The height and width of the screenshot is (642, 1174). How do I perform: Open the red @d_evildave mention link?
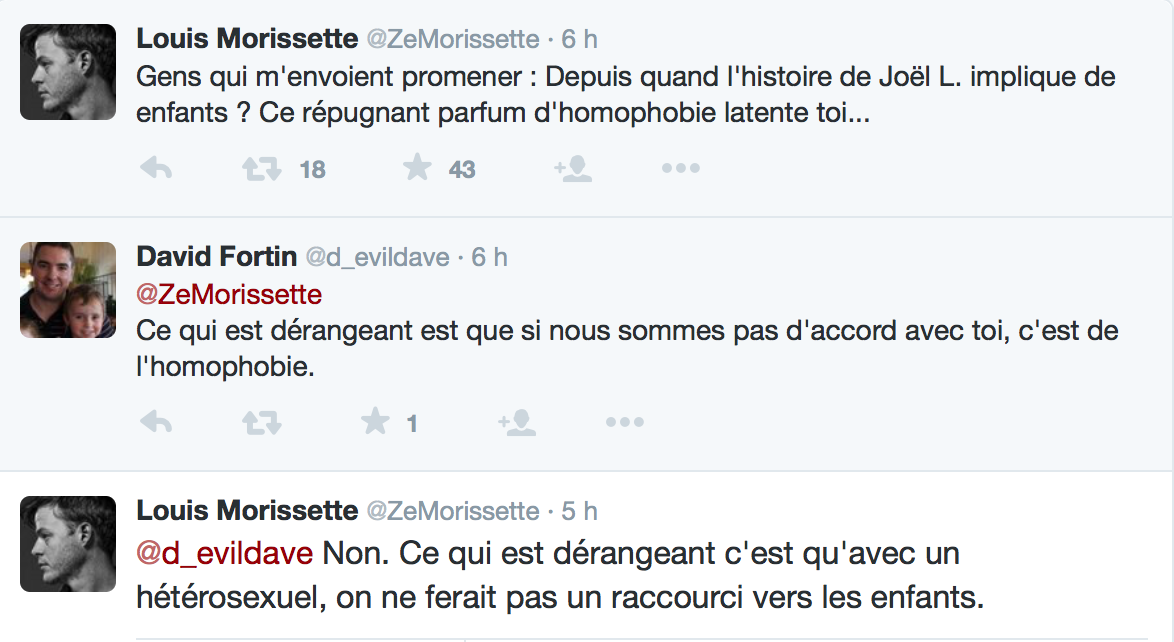click(x=225, y=554)
